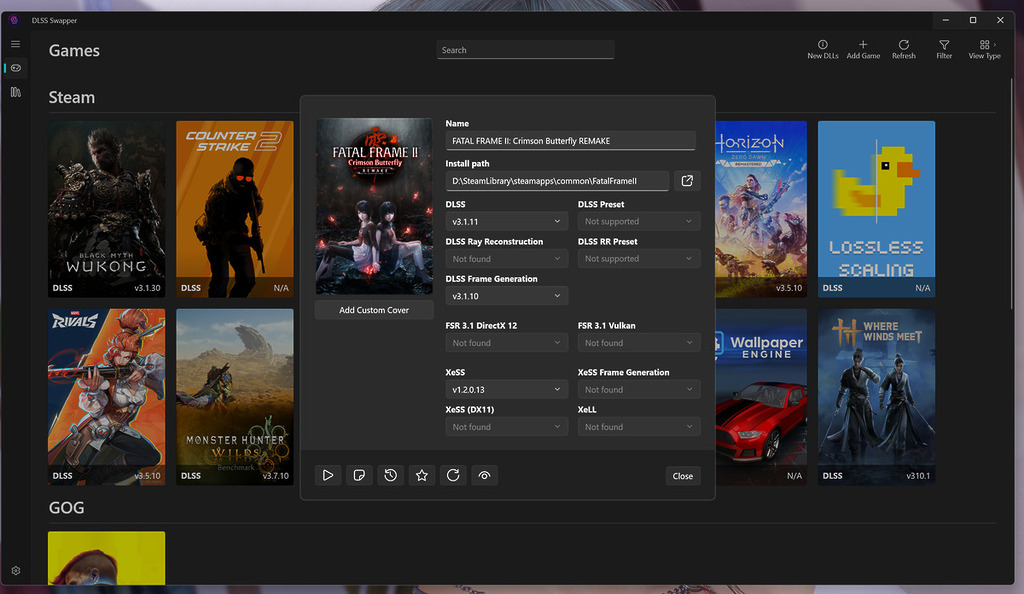This screenshot has width=1024, height=594.
Task: Click the Add Game toolbar button
Action: pyautogui.click(x=863, y=49)
